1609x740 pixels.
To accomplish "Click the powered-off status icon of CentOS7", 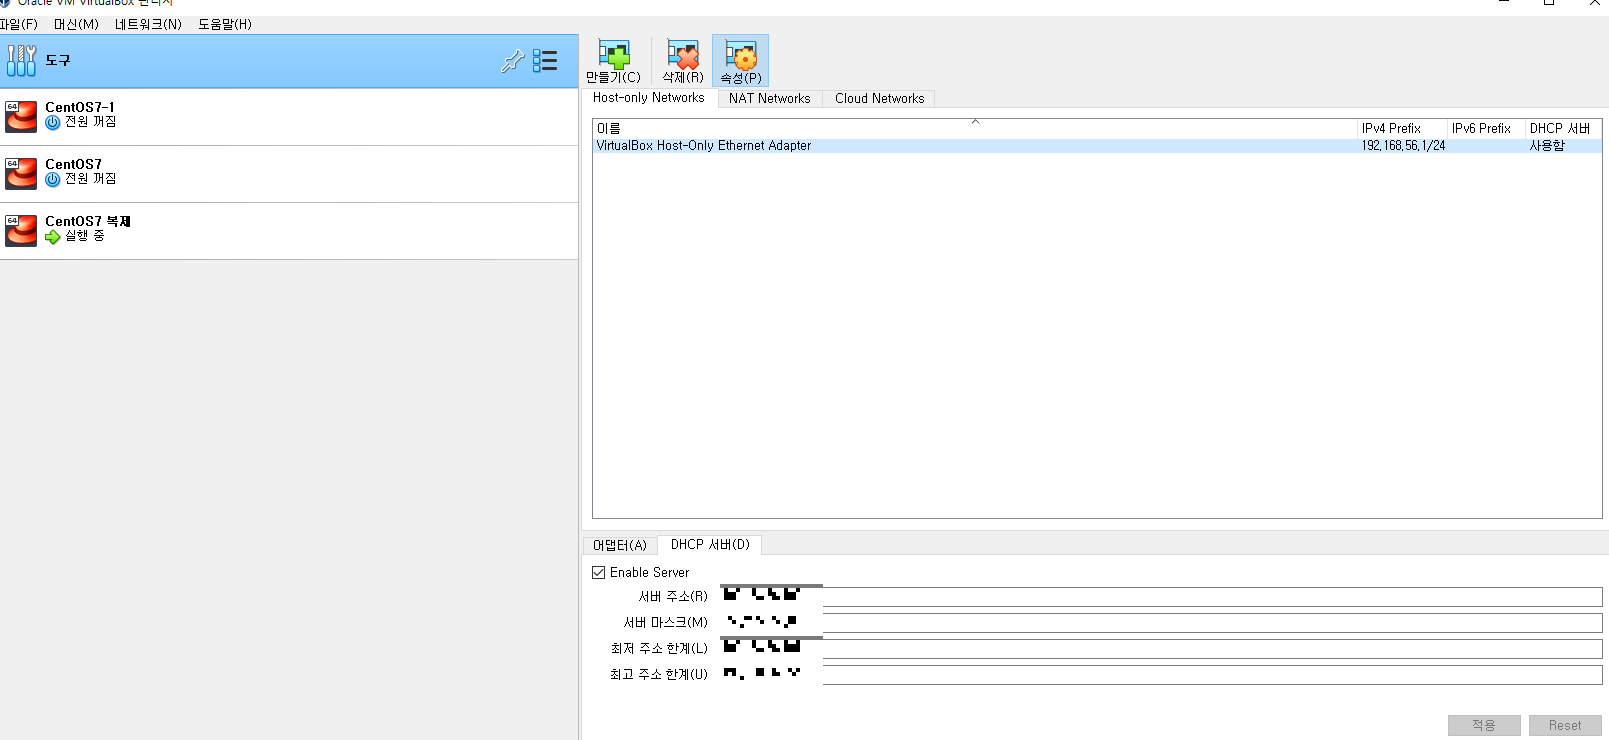I will coord(53,180).
